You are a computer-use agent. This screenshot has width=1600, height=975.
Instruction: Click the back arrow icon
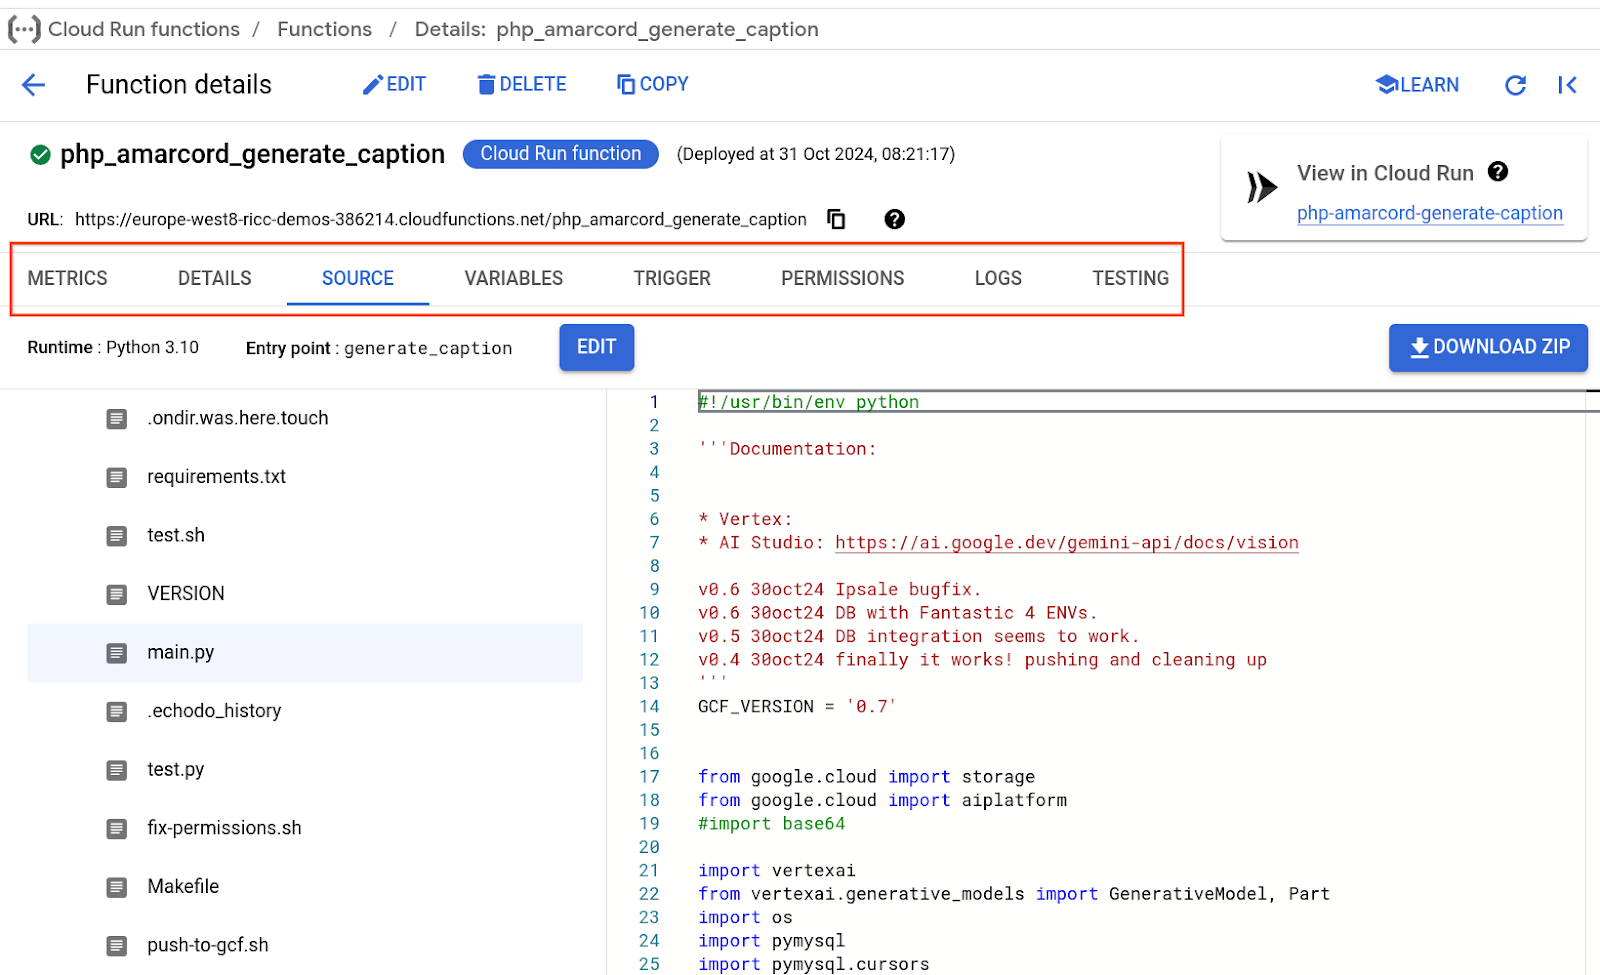pos(34,85)
